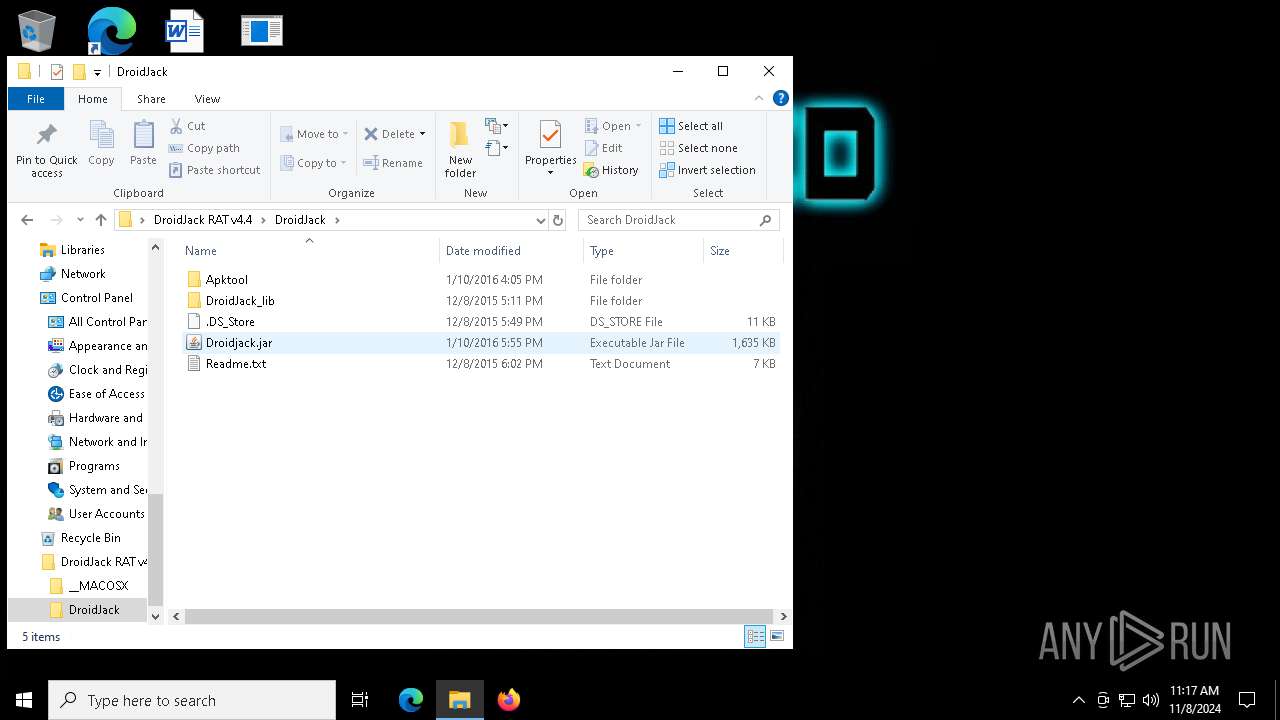Click Paste shortcut in ribbon
The height and width of the screenshot is (720, 1280).
pos(214,170)
